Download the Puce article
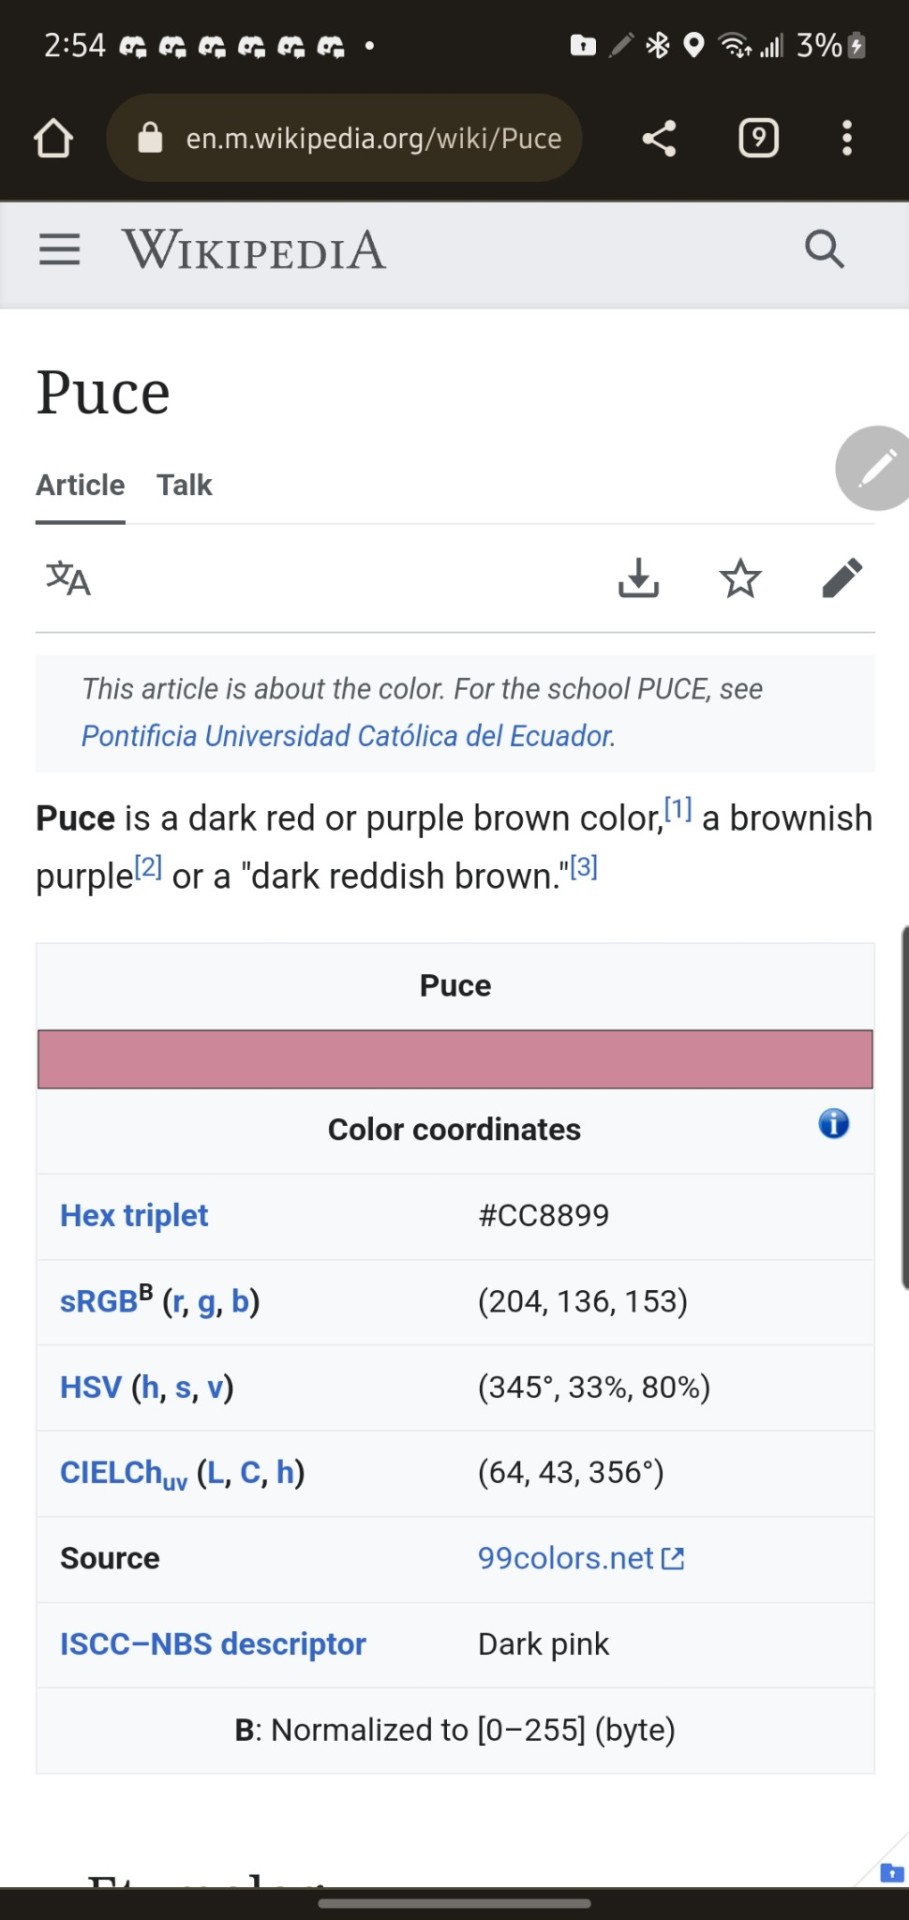 point(638,578)
